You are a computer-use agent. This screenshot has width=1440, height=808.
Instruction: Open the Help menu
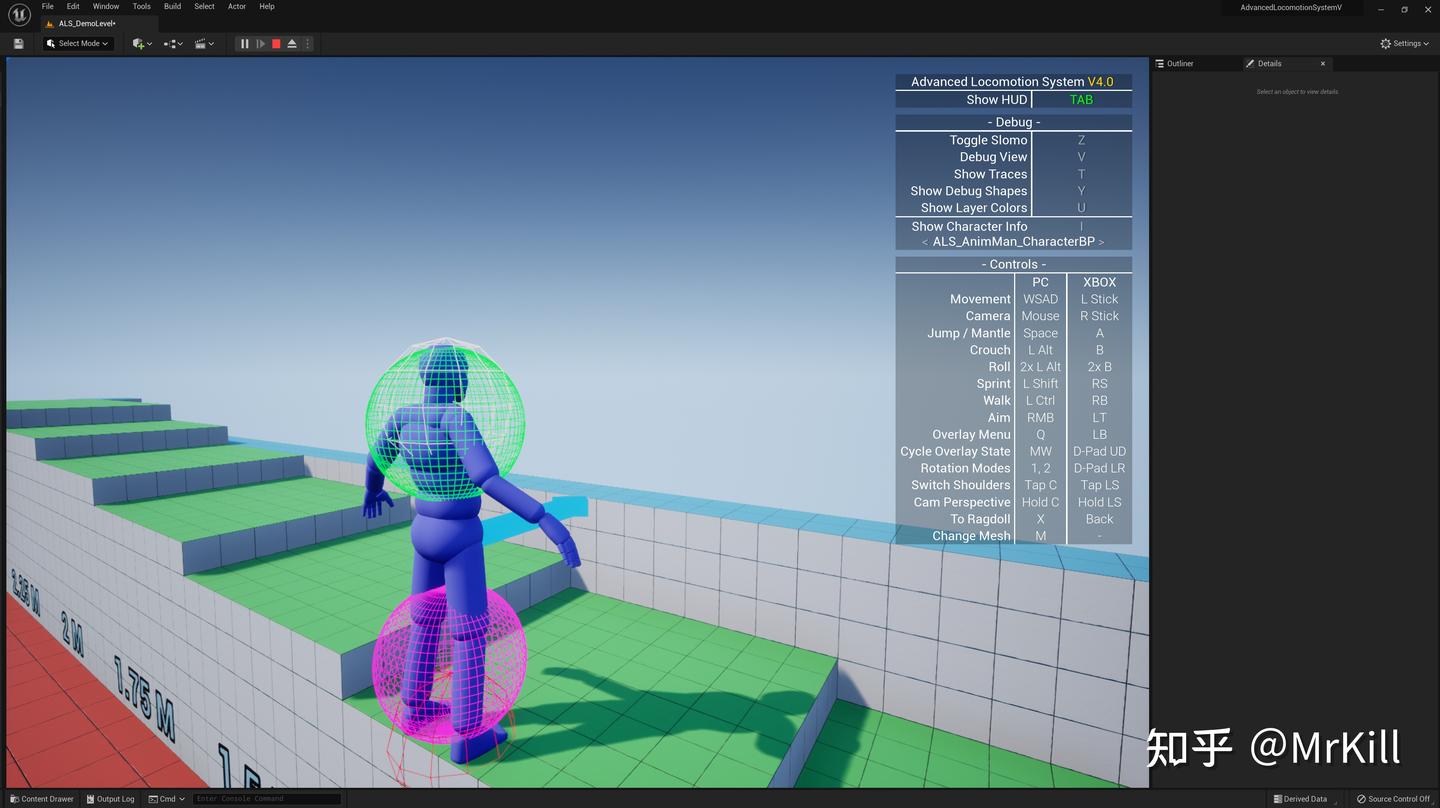[267, 6]
